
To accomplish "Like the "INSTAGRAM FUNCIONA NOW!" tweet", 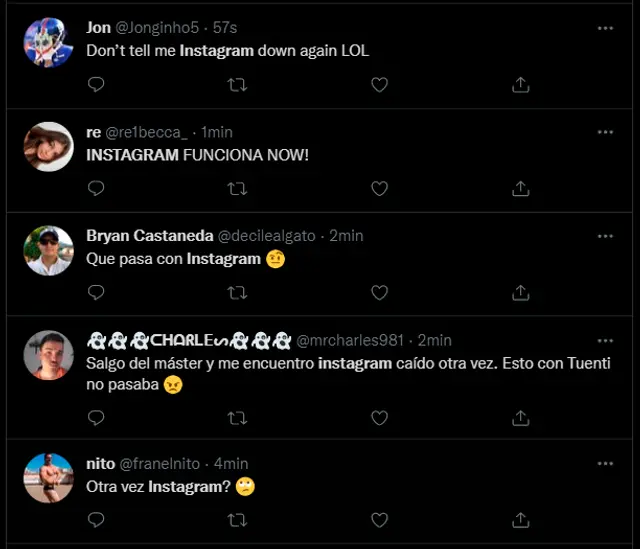I will [x=379, y=188].
